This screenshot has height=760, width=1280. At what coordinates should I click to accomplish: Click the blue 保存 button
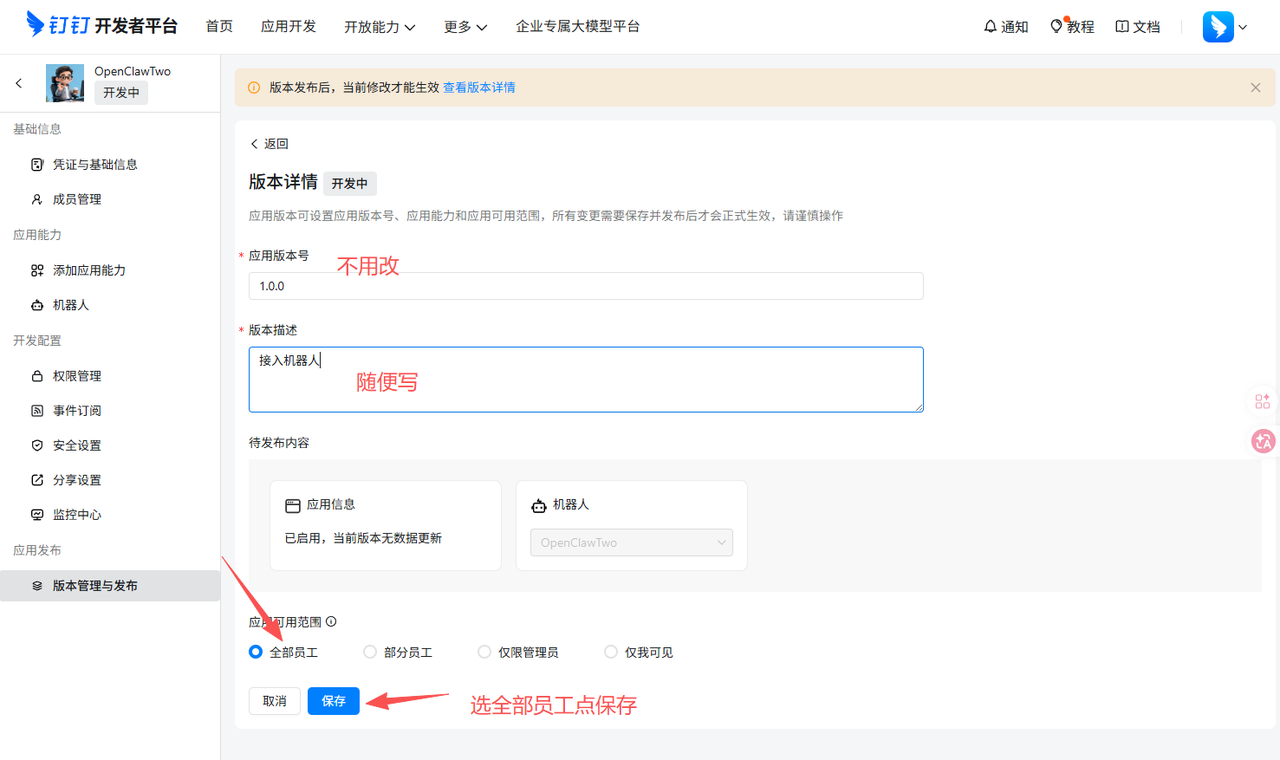(333, 701)
